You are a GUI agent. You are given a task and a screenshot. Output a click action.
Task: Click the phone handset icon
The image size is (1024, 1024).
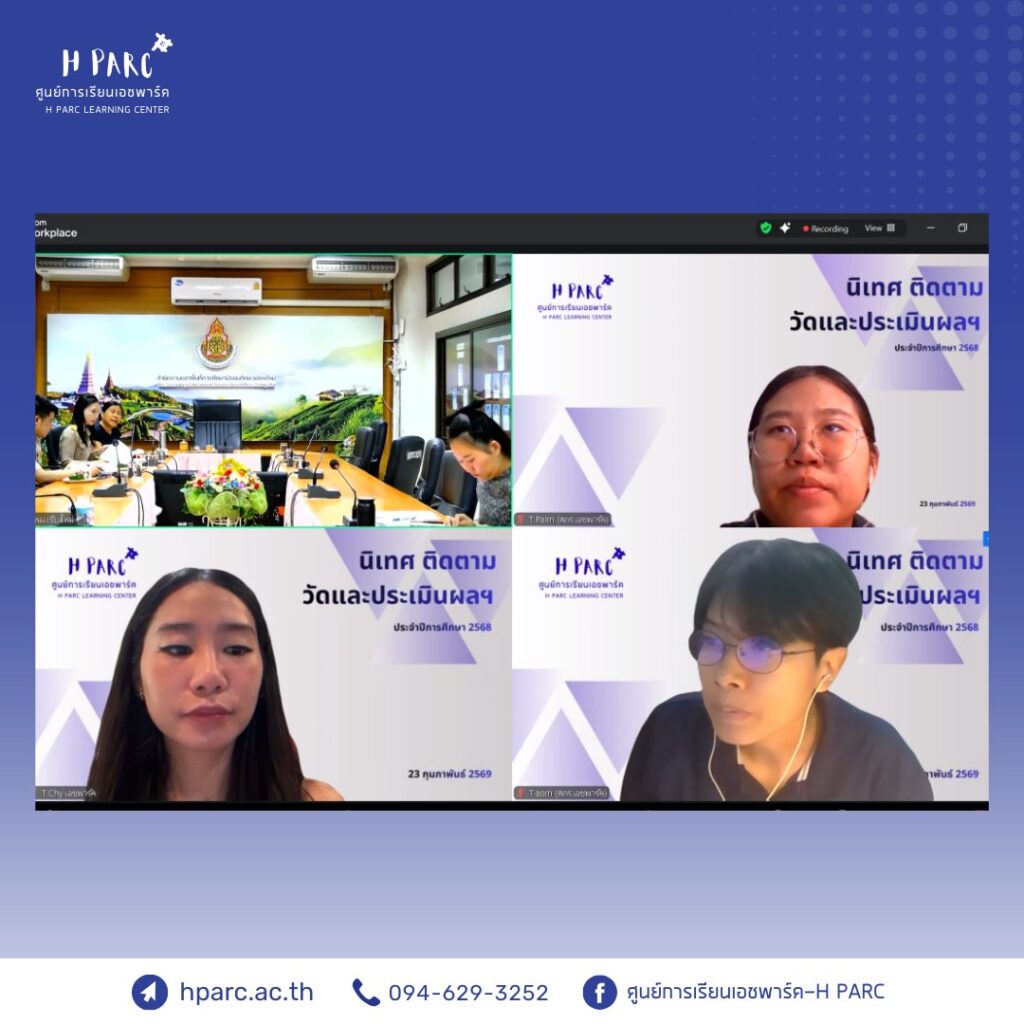[365, 992]
